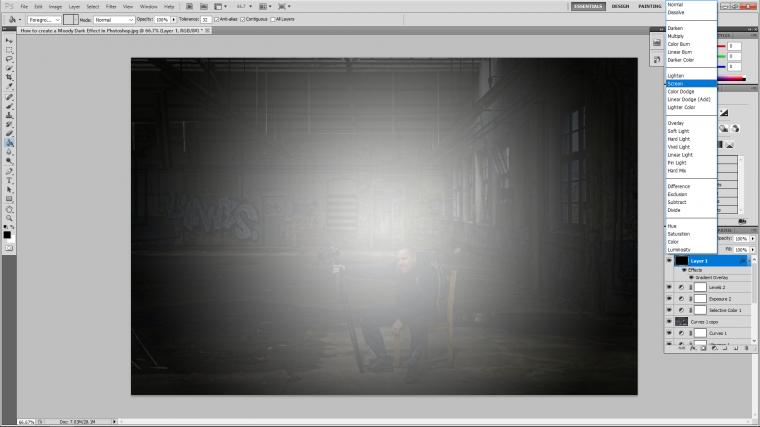Screen dimensions: 760x427
Task: Click the foreground color swatch
Action: [7, 235]
